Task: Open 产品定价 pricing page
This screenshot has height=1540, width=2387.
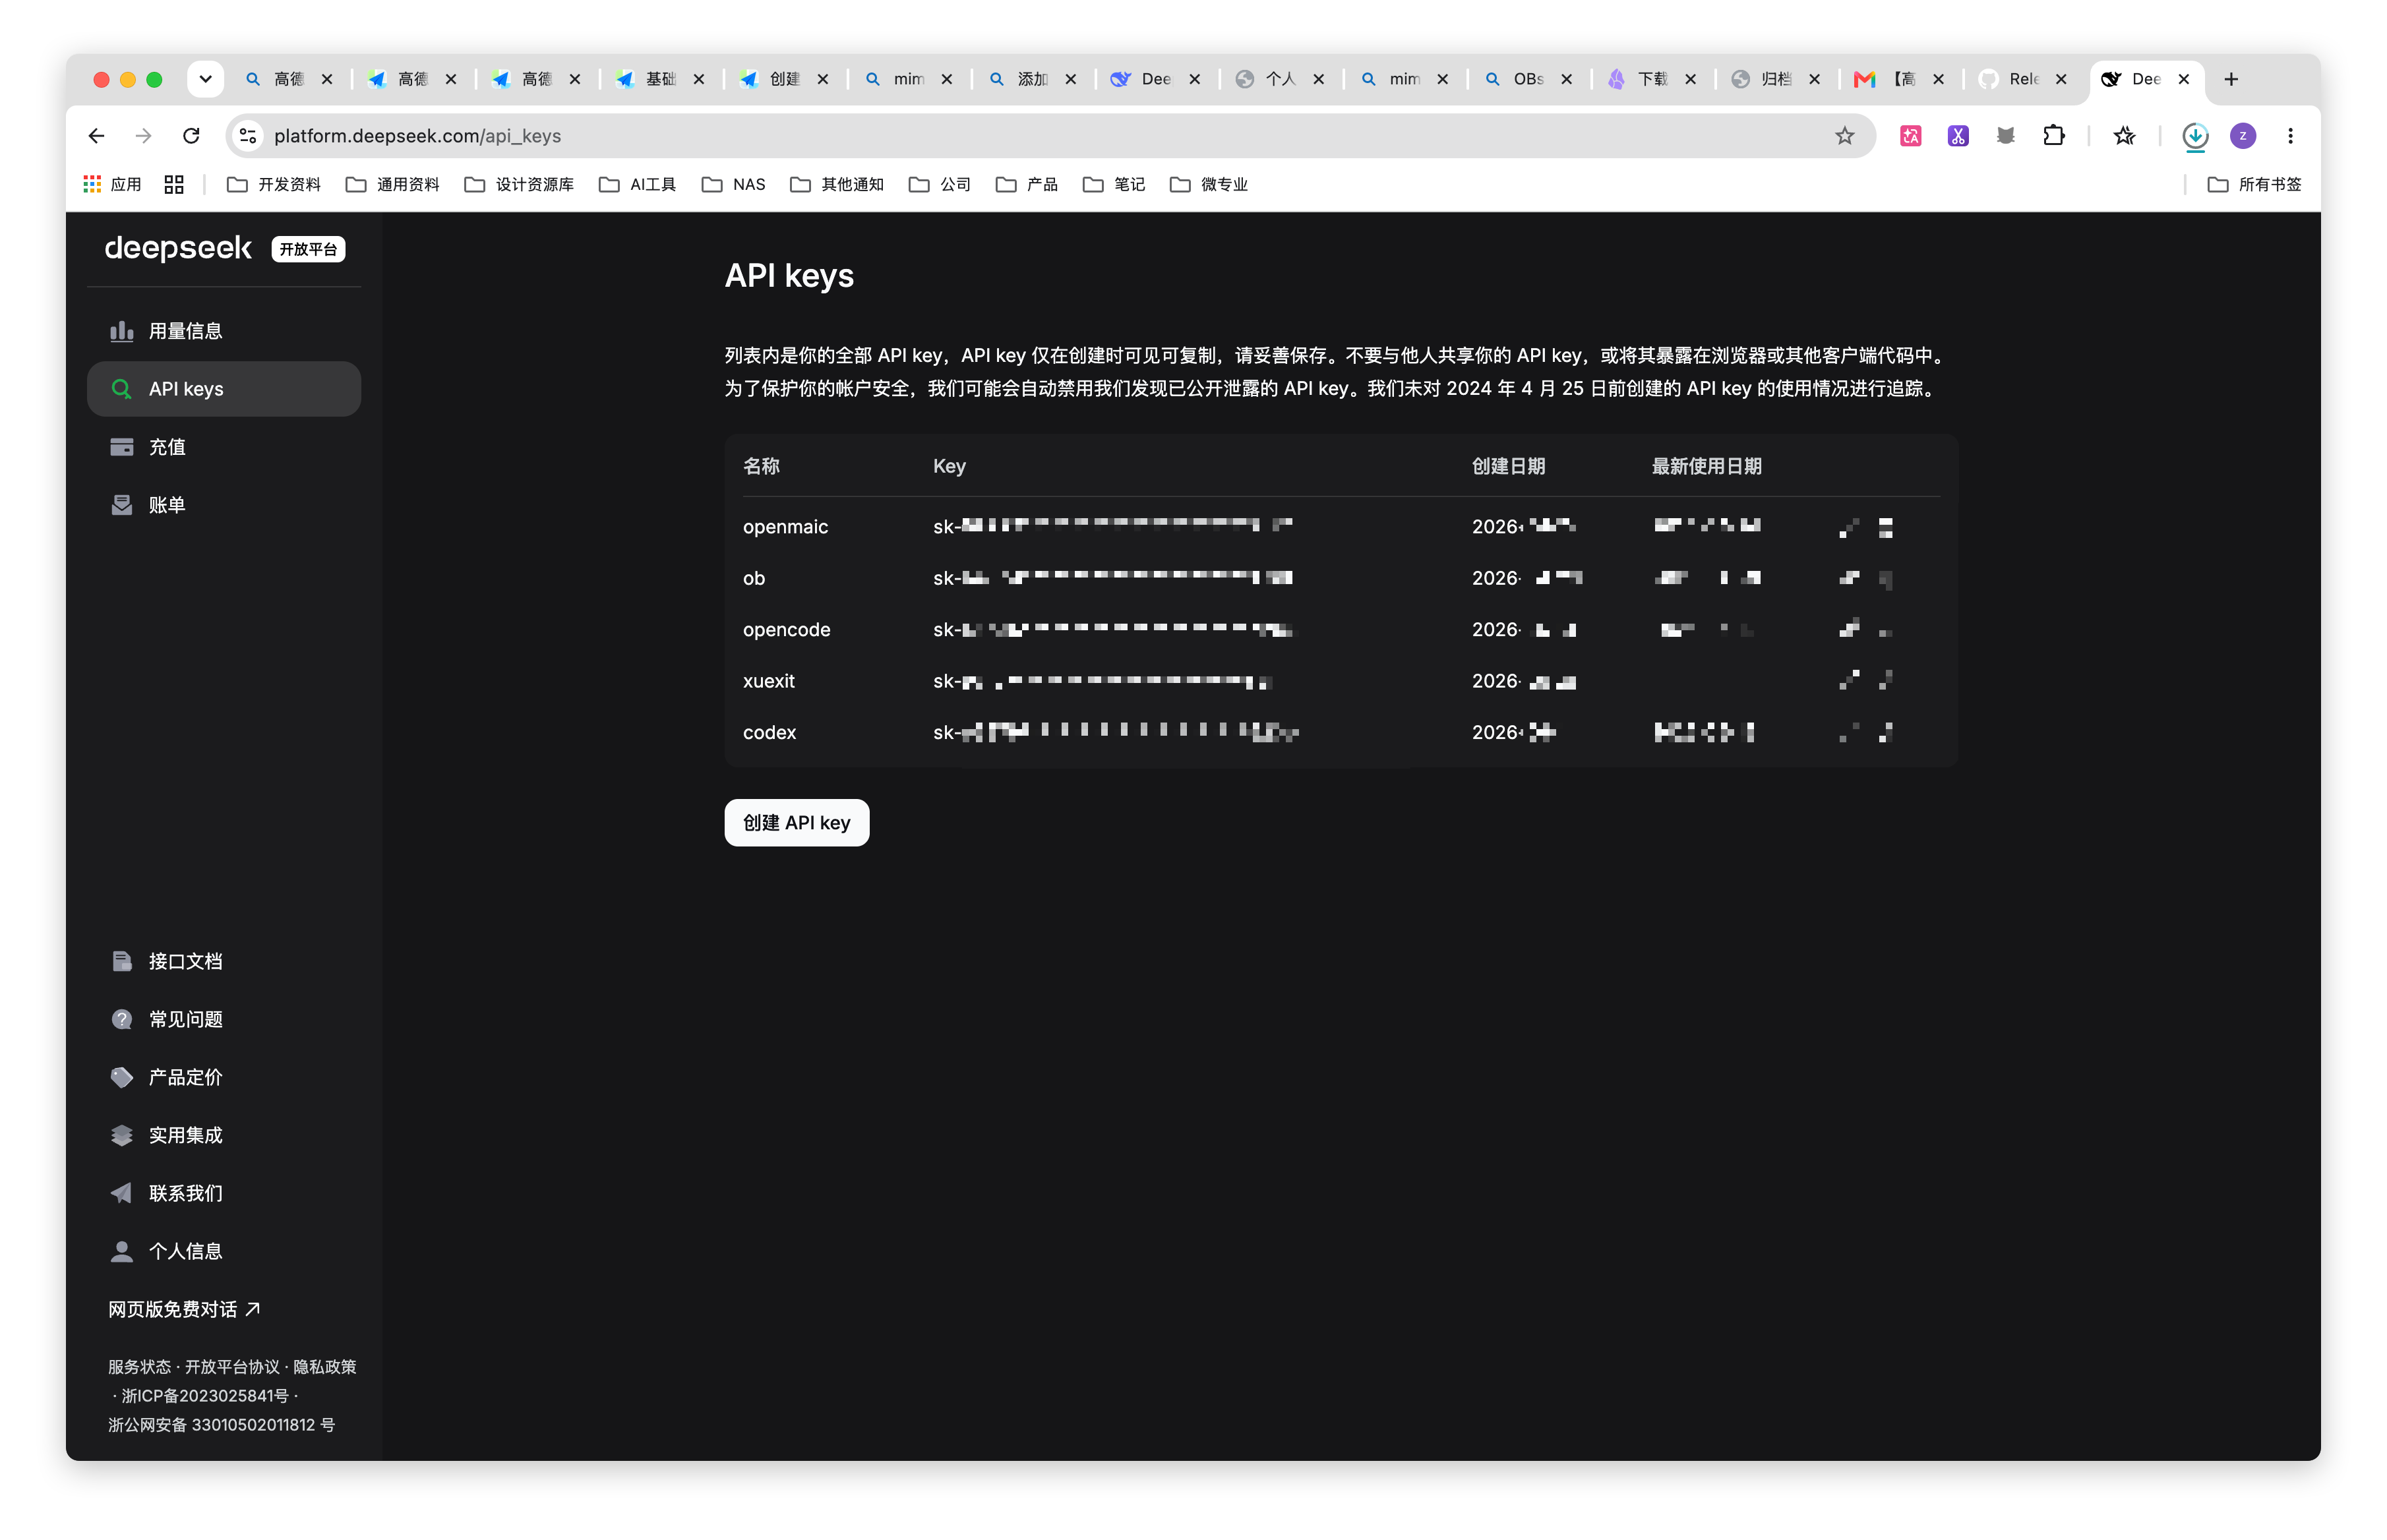Action: coord(224,1077)
